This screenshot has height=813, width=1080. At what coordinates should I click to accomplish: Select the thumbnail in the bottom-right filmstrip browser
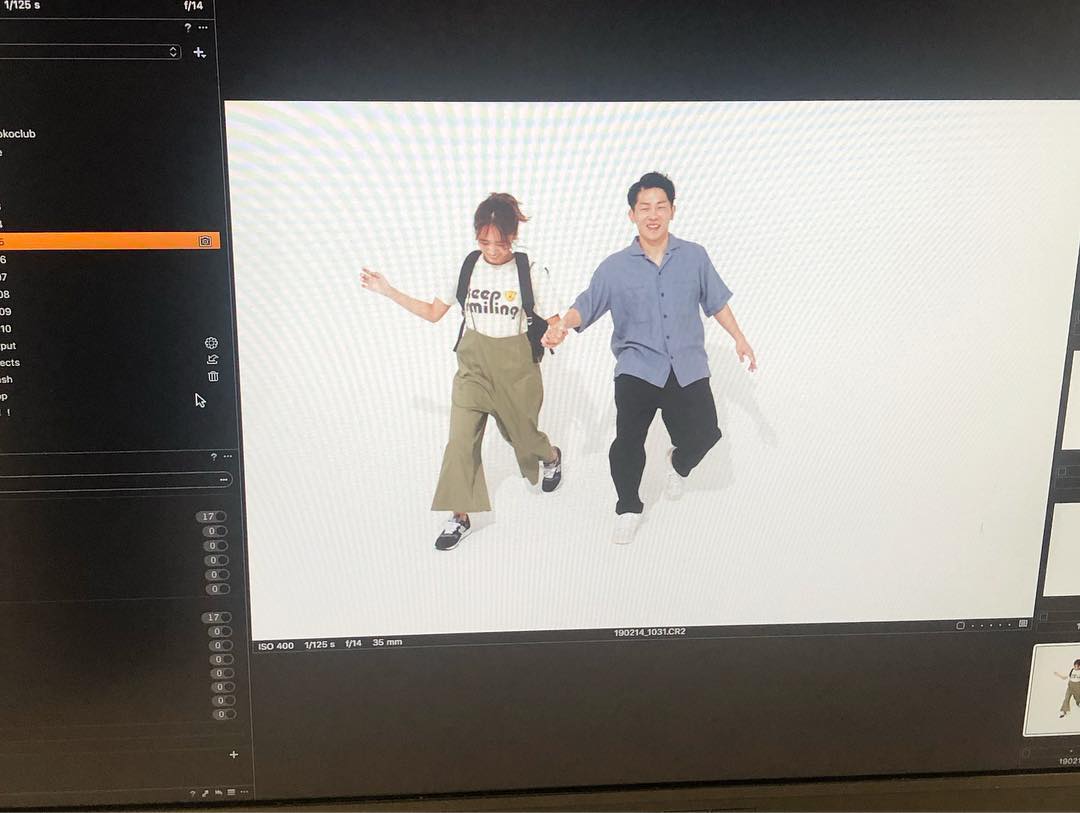1053,689
